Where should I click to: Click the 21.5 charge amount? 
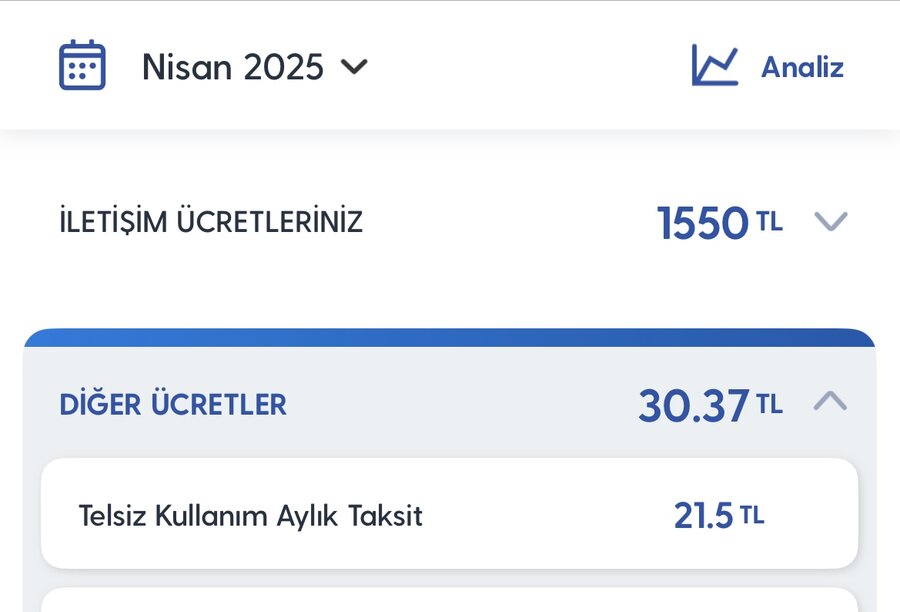point(703,516)
